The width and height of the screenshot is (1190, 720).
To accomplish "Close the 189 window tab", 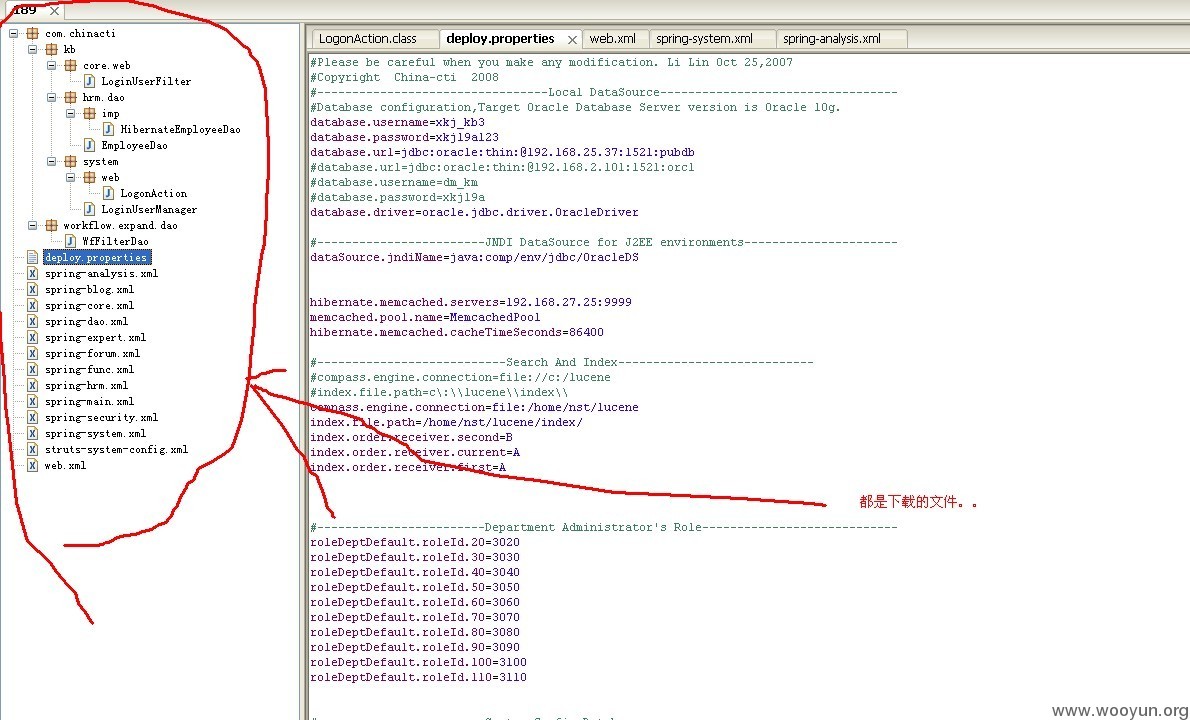I will tap(54, 11).
